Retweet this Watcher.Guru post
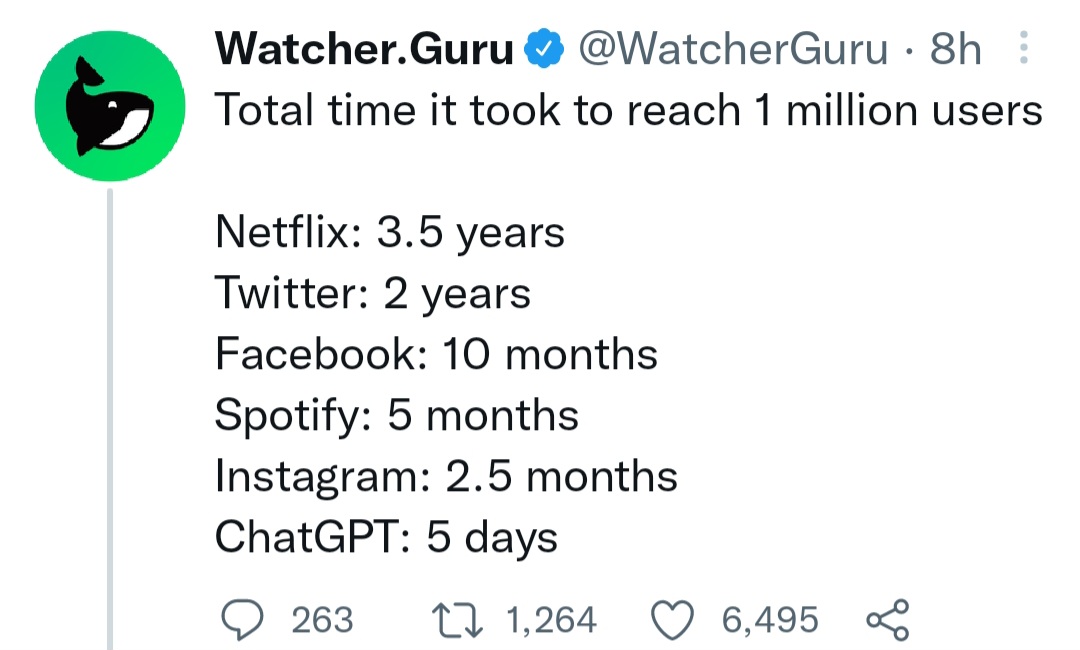The height and width of the screenshot is (650, 1080). (459, 620)
